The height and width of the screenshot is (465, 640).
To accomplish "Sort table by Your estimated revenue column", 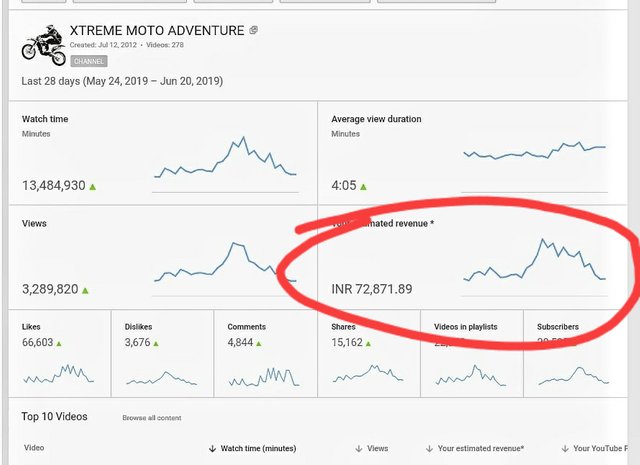I will pyautogui.click(x=475, y=448).
